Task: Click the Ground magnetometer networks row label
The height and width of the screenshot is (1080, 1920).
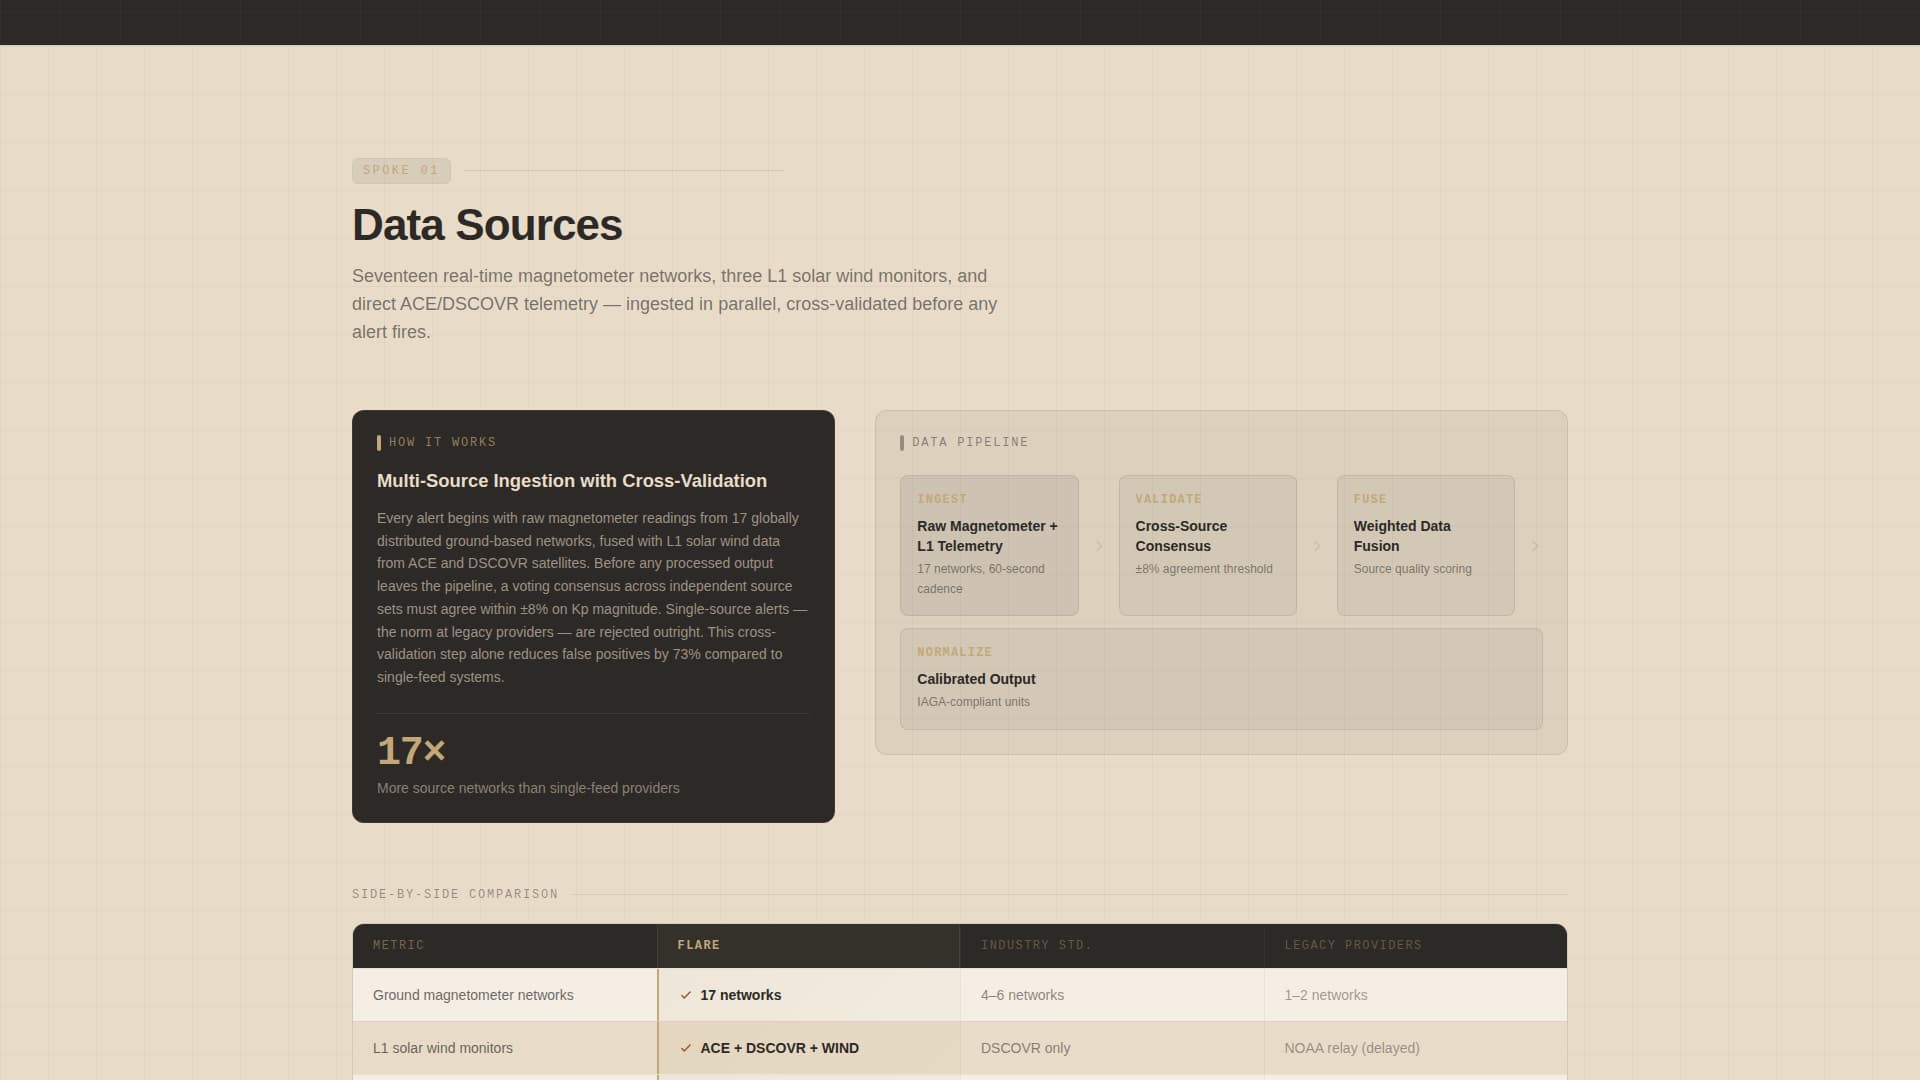Action: click(473, 995)
